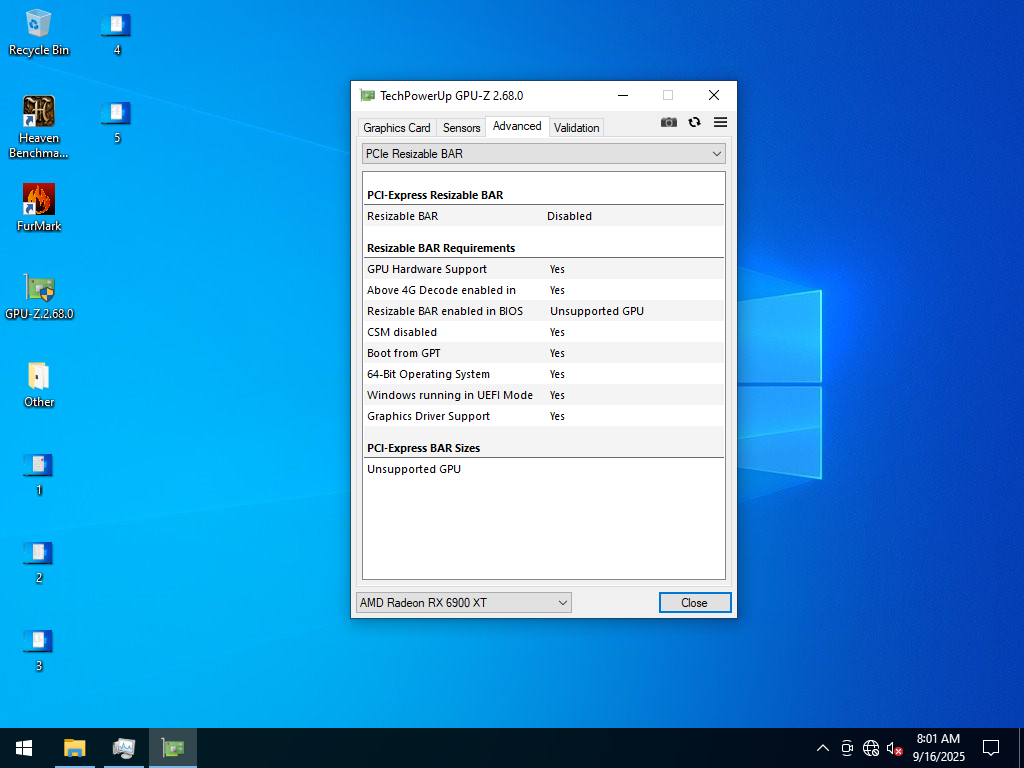
Task: Click the Resizable BAR Requirements heading
Action: point(441,248)
